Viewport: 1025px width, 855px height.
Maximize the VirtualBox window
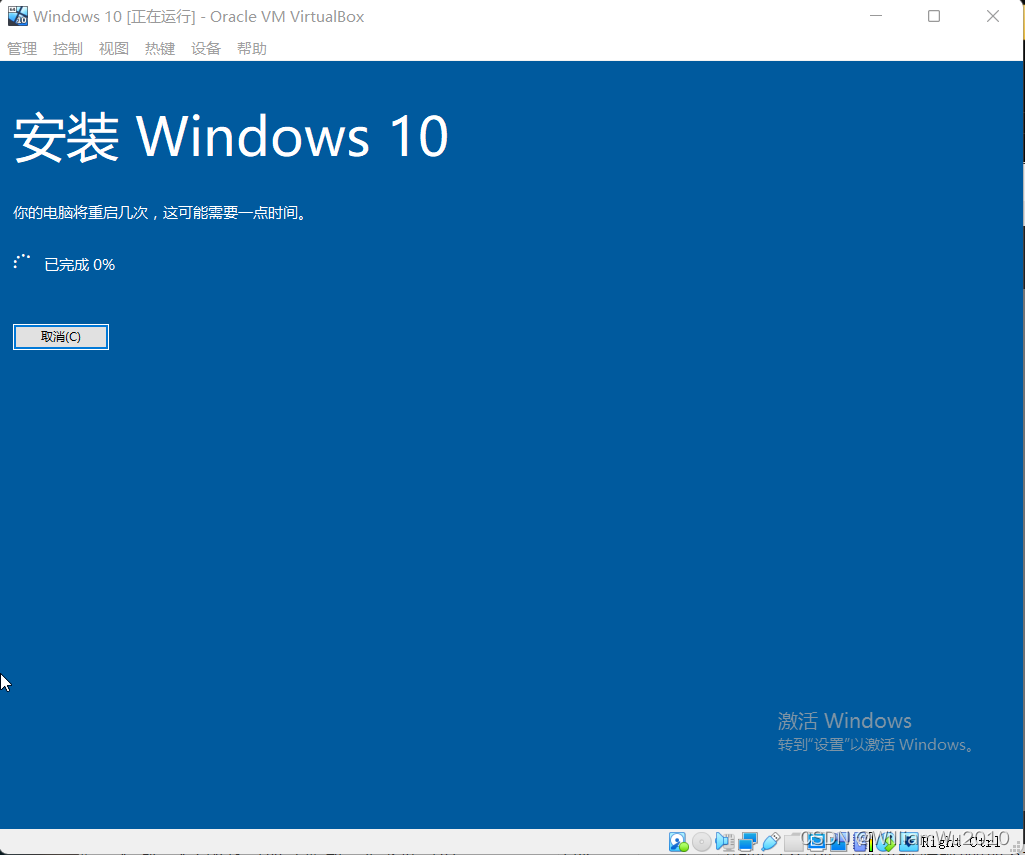pos(934,16)
